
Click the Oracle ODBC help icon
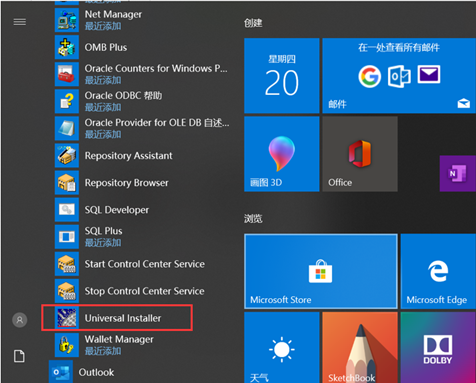[x=67, y=101]
